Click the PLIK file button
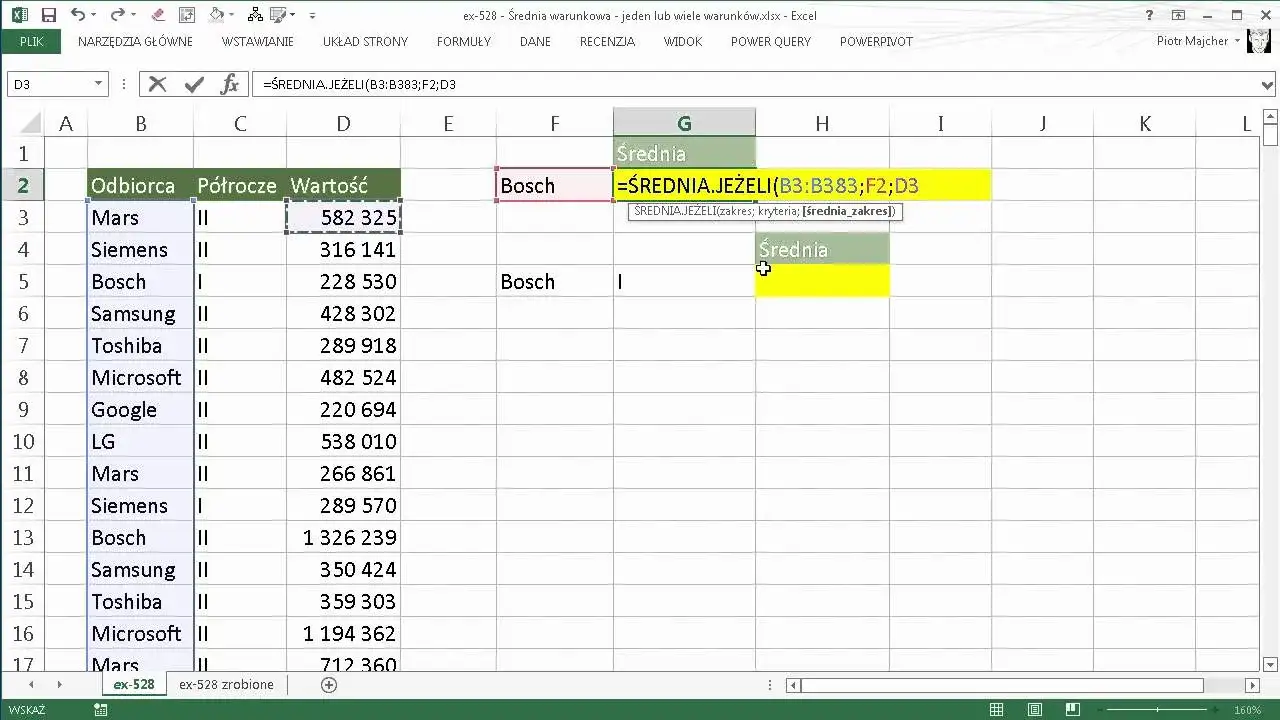The image size is (1280, 720). pos(30,41)
